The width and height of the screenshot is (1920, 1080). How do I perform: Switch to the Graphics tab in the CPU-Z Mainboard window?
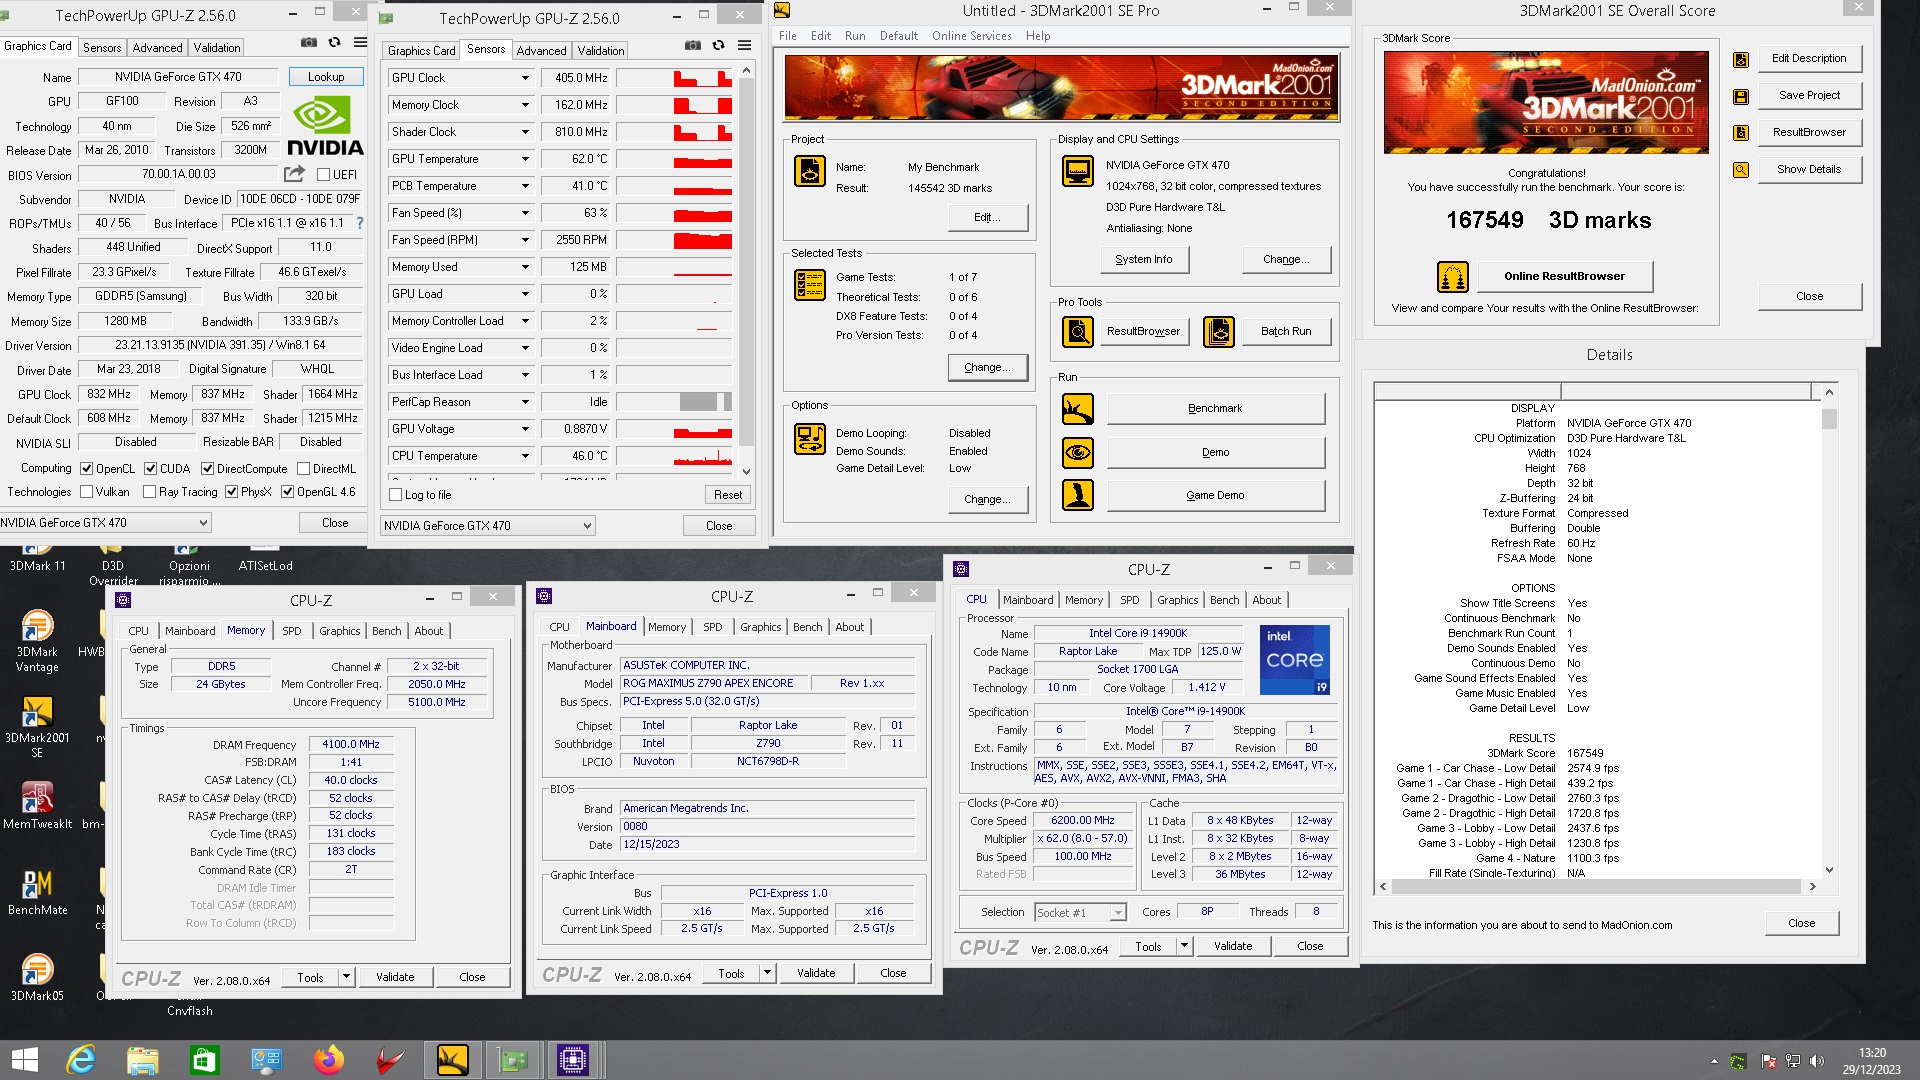coord(760,627)
